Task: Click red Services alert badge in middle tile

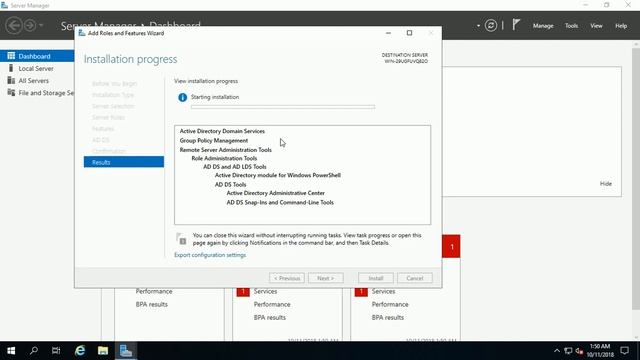Action: pyautogui.click(x=243, y=291)
